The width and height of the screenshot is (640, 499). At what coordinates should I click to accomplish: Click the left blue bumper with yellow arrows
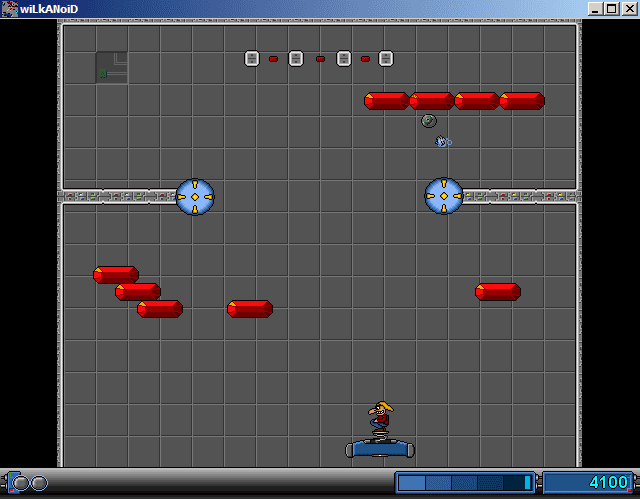pyautogui.click(x=195, y=197)
